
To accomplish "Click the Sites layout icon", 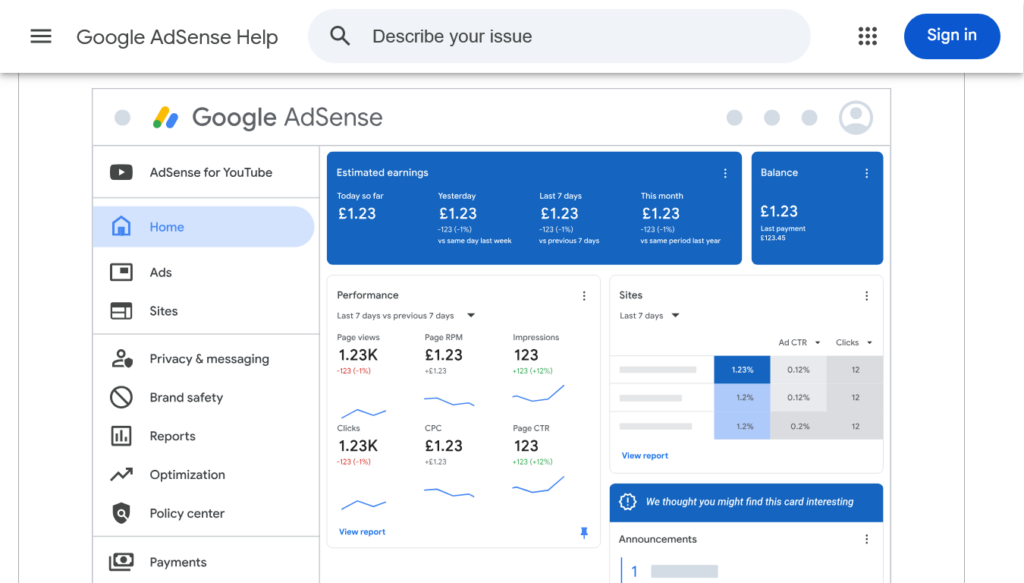I will coord(121,311).
